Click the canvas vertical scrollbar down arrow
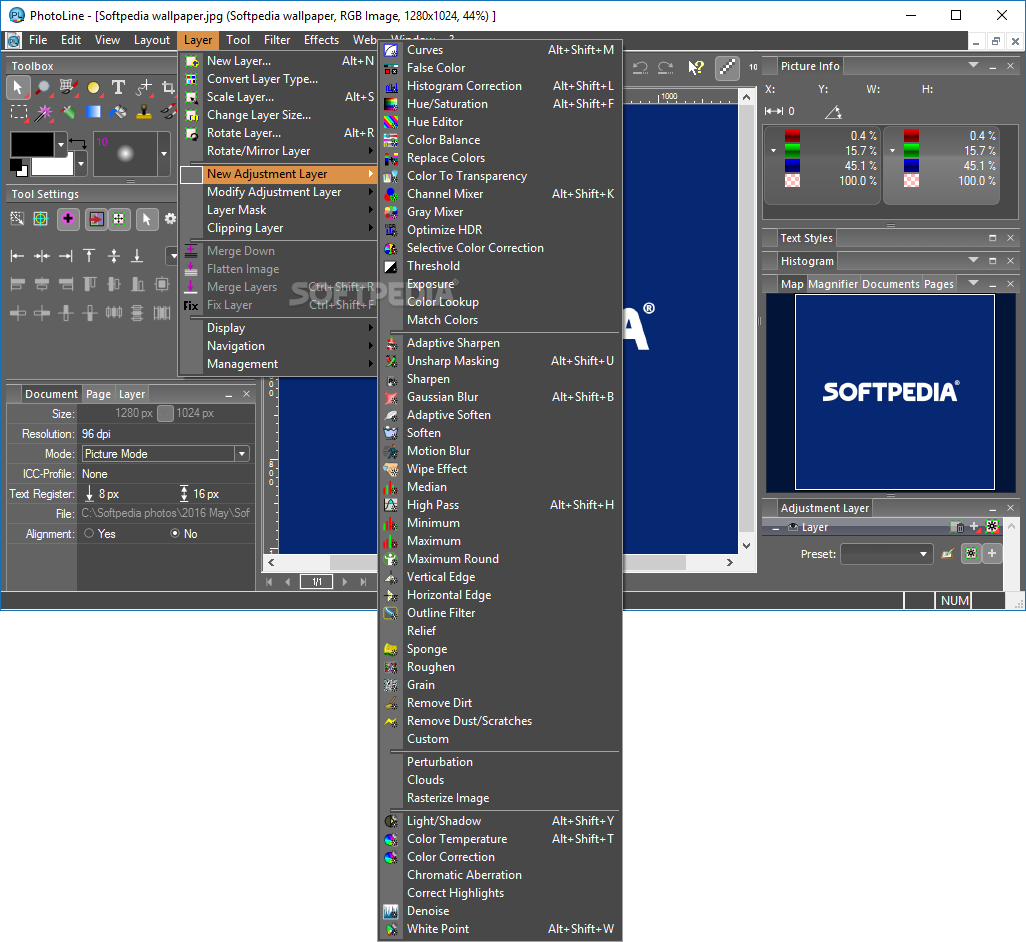Viewport: 1026px width, 942px height. coord(746,546)
